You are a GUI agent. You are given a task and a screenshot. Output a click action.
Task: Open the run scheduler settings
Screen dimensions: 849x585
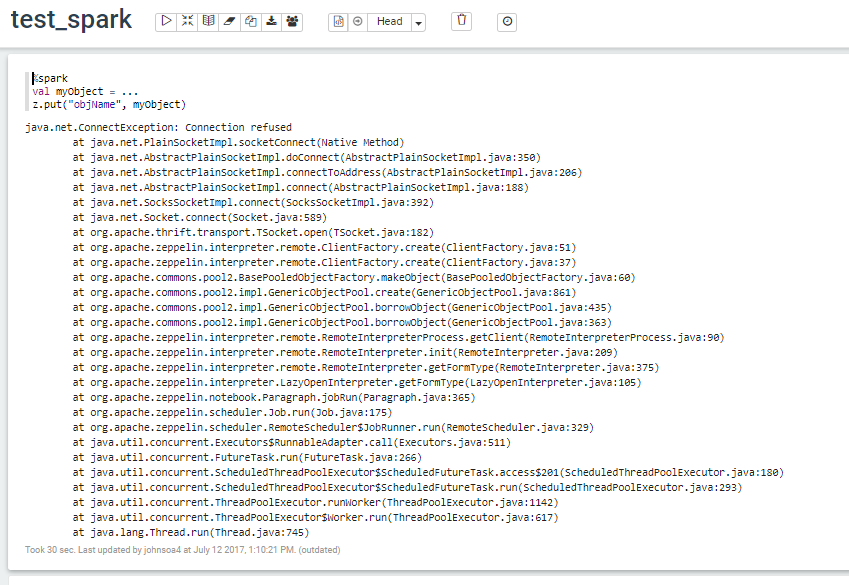(x=507, y=21)
